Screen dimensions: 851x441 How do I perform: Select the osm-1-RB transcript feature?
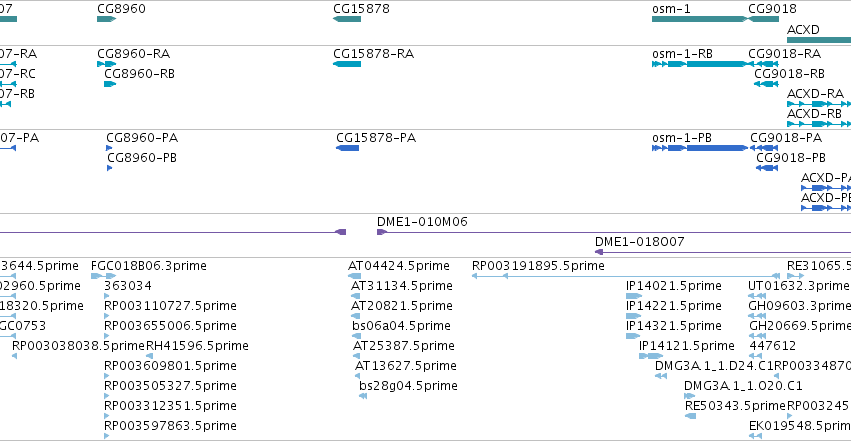click(700, 64)
